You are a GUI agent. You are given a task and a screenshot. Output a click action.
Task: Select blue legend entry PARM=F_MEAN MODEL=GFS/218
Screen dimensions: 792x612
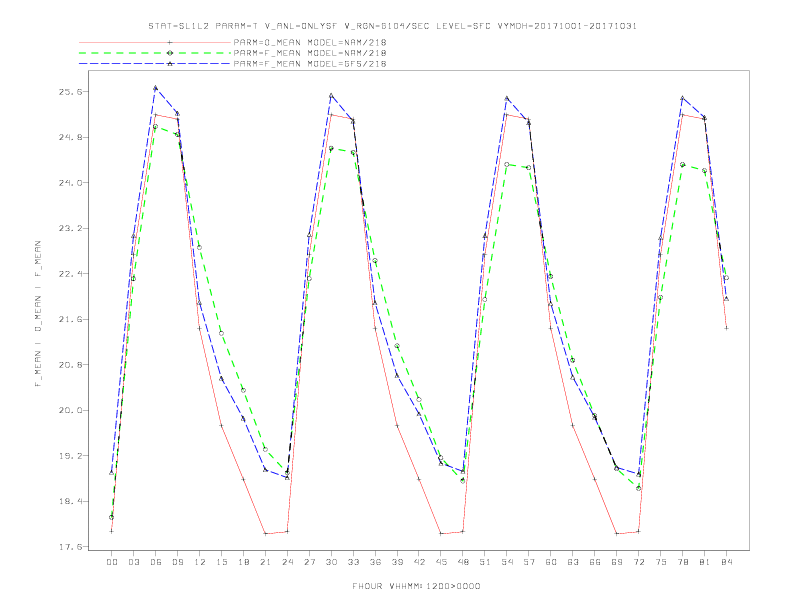(310, 64)
